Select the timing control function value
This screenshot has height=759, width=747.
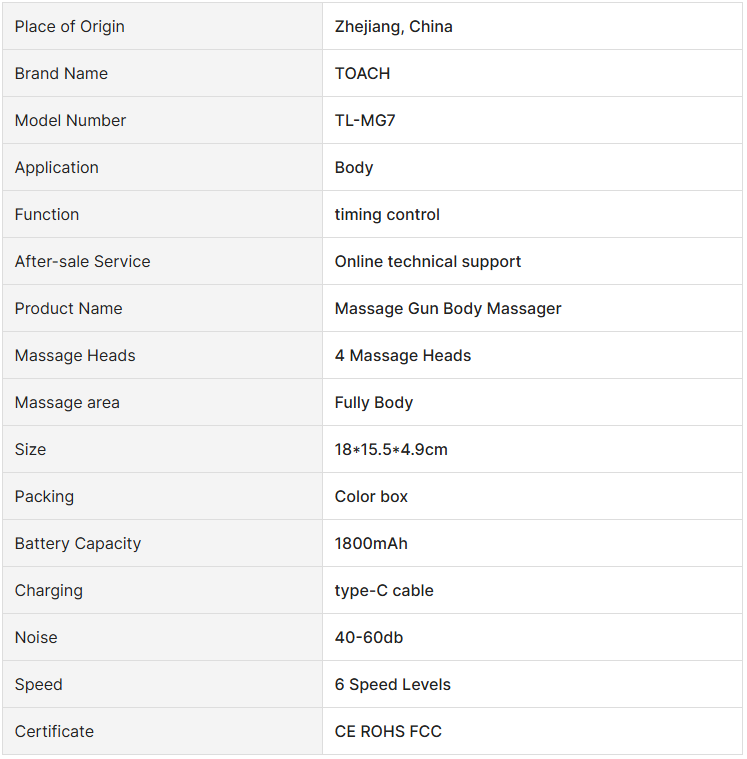(387, 214)
